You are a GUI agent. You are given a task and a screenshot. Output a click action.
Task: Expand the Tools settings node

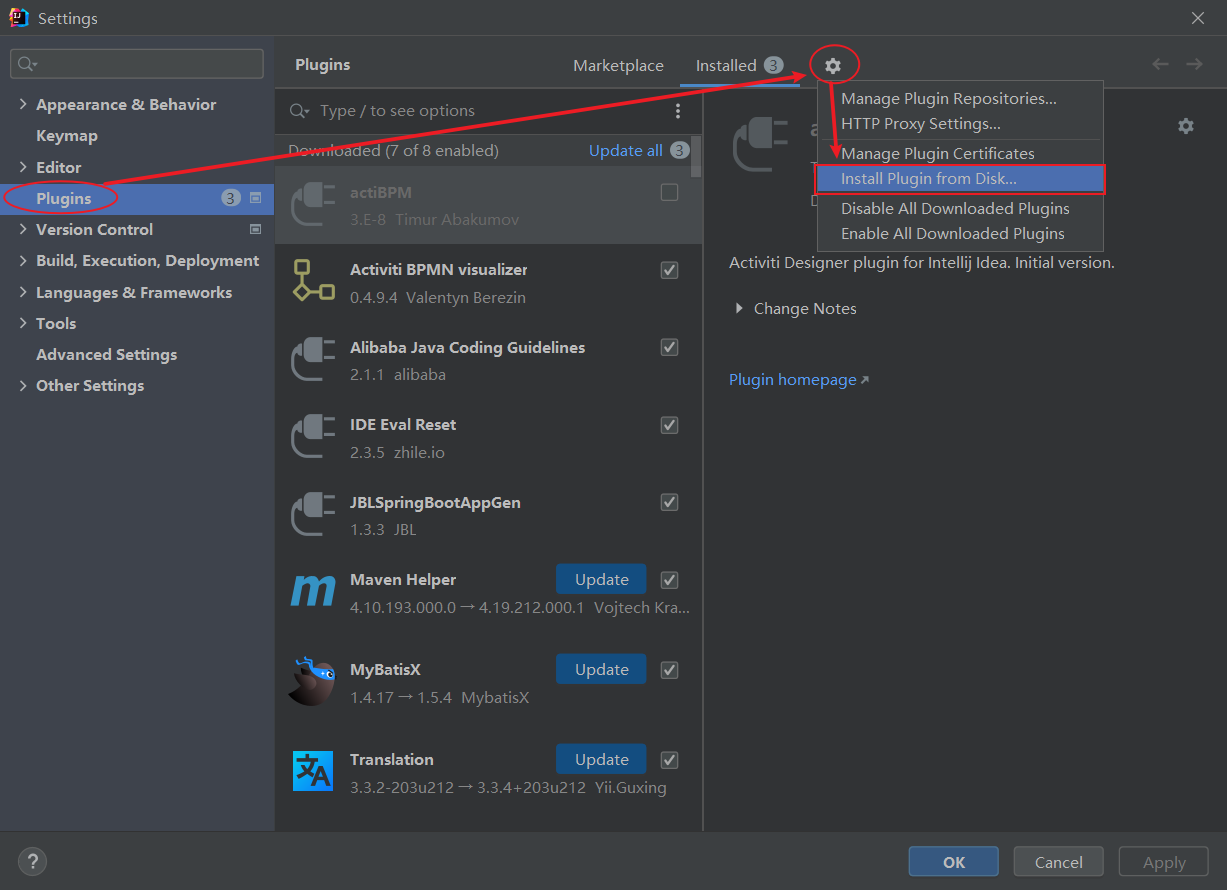pos(23,323)
